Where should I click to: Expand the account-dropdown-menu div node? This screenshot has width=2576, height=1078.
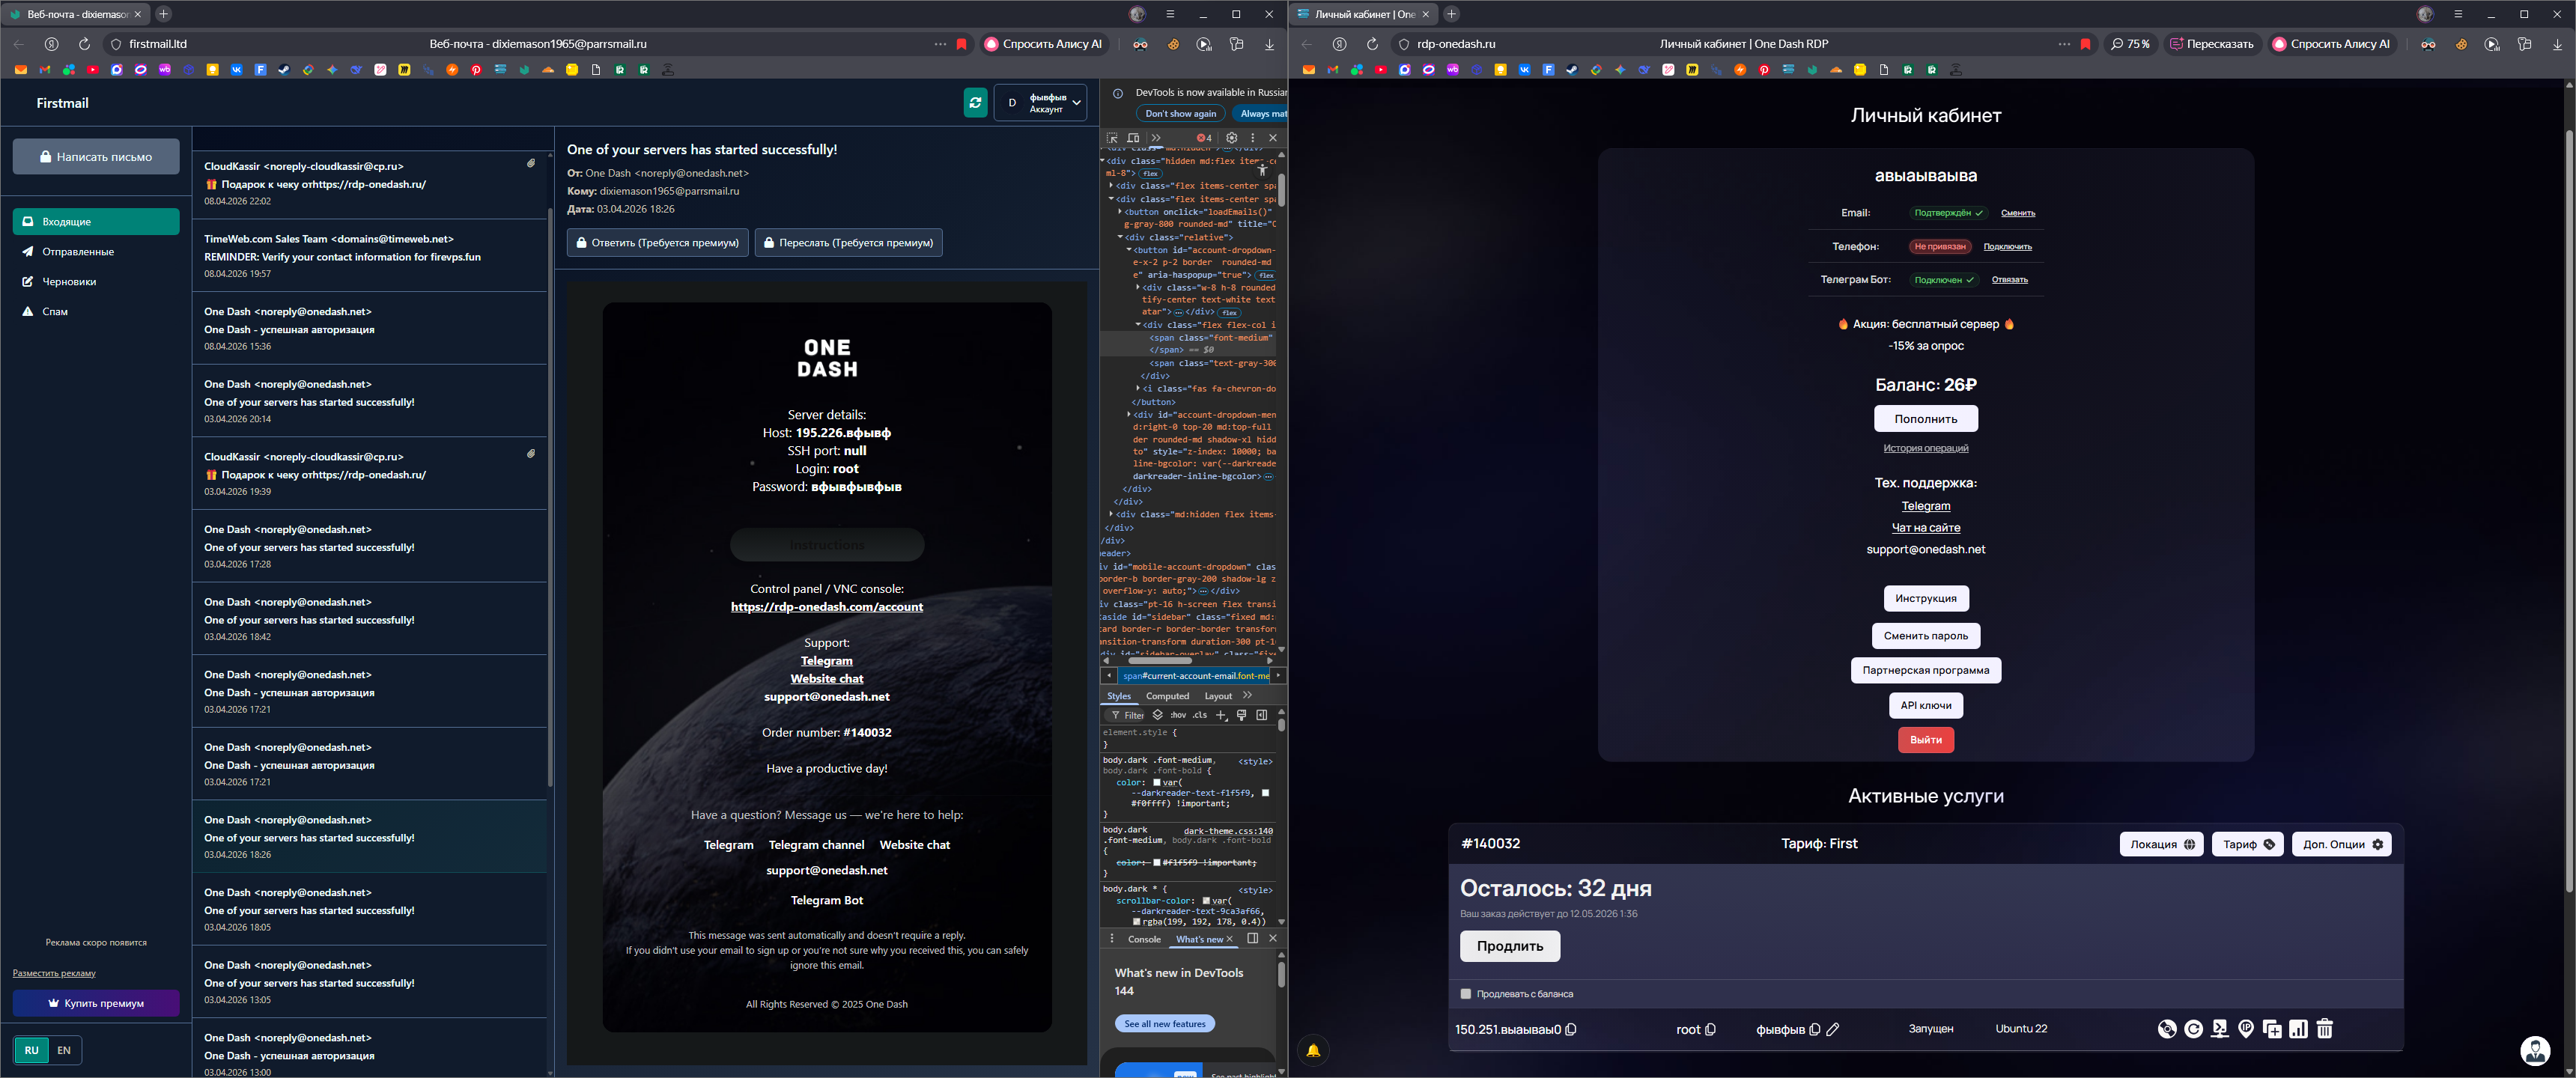click(1130, 414)
